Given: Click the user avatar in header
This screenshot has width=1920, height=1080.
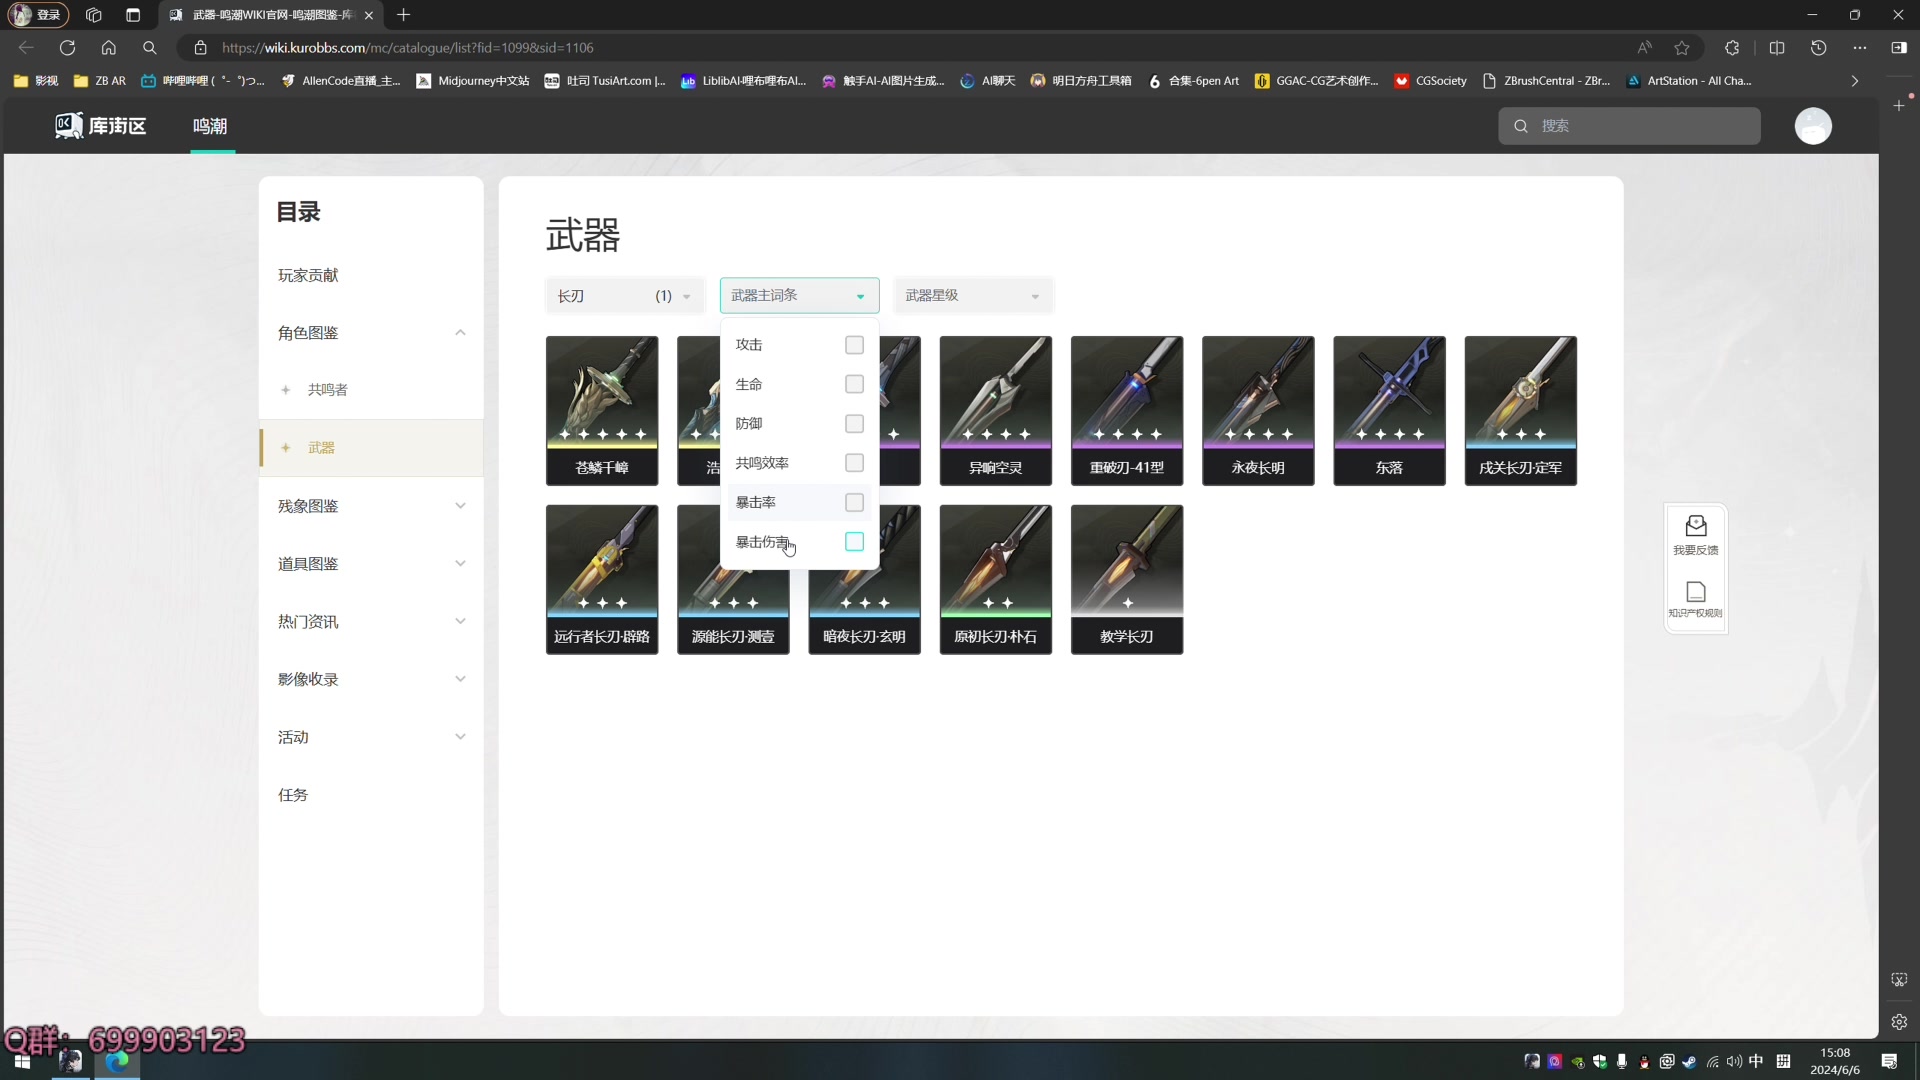Looking at the screenshot, I should 1813,126.
